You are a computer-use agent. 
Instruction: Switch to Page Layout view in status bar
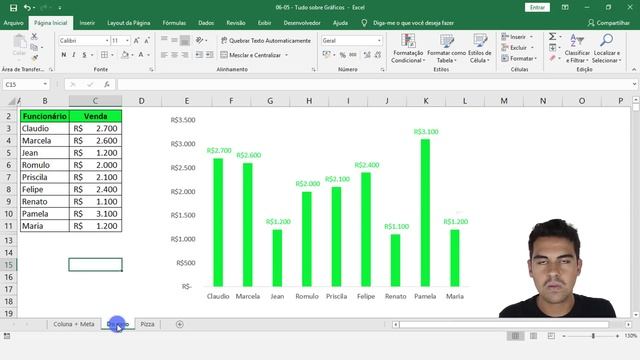(x=533, y=336)
